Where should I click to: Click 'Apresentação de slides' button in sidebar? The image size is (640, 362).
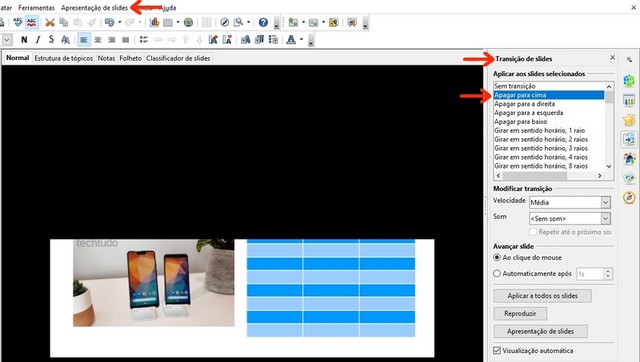point(540,331)
